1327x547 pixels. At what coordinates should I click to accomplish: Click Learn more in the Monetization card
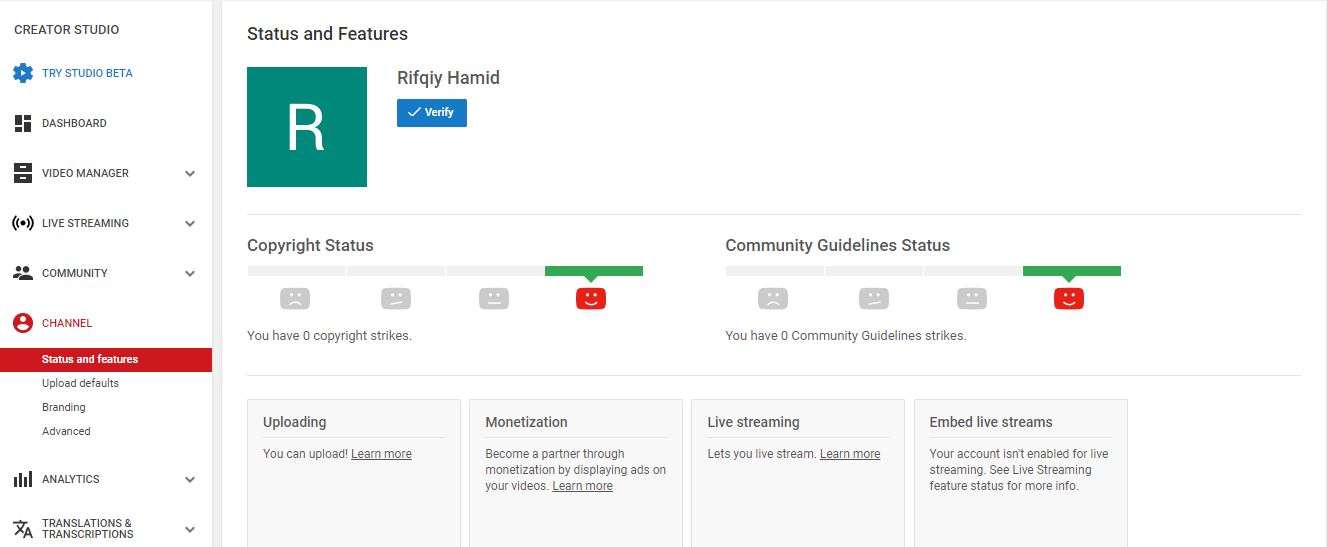pyautogui.click(x=582, y=486)
